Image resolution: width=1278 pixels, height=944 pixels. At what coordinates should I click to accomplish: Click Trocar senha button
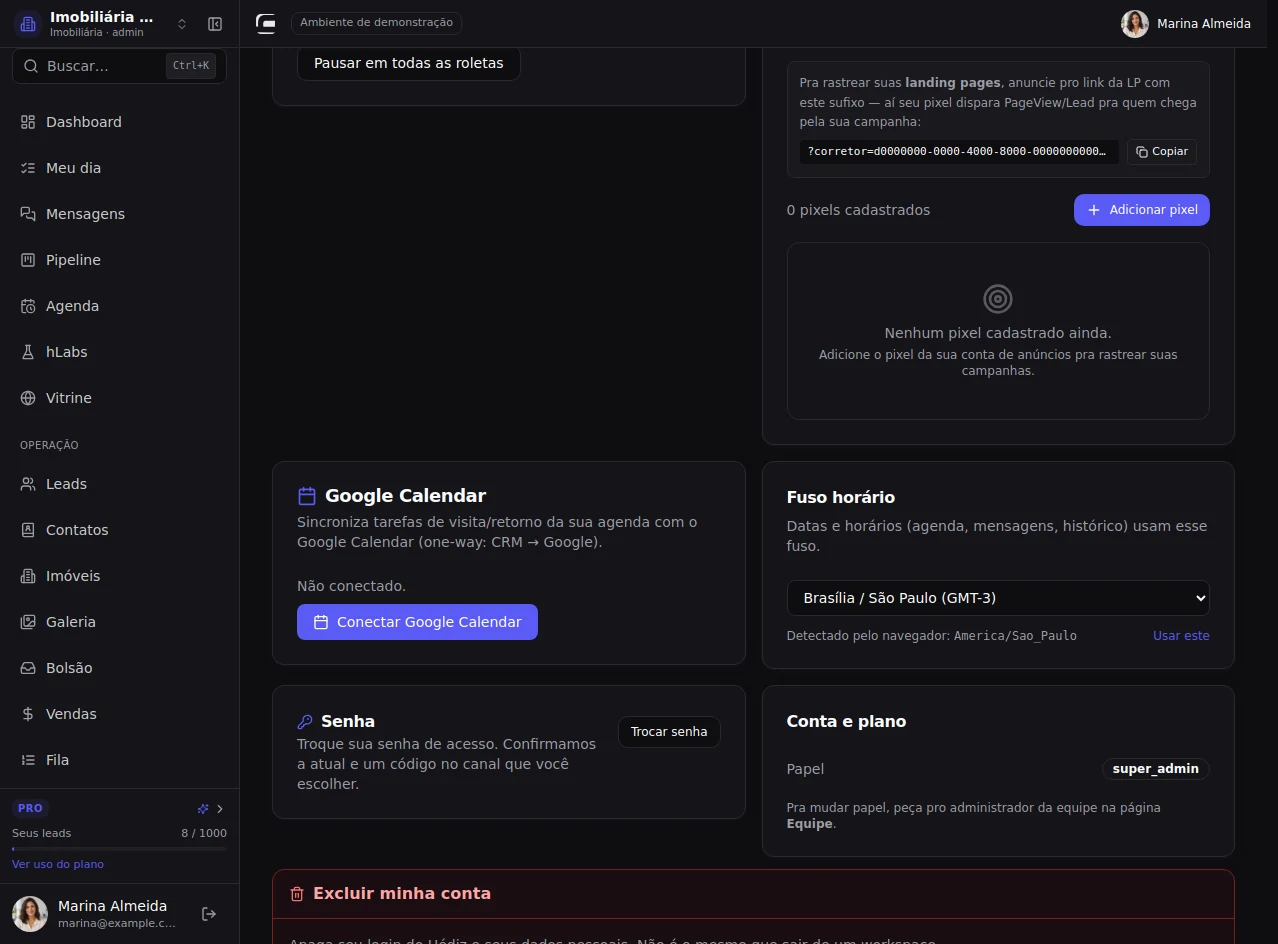(x=669, y=732)
